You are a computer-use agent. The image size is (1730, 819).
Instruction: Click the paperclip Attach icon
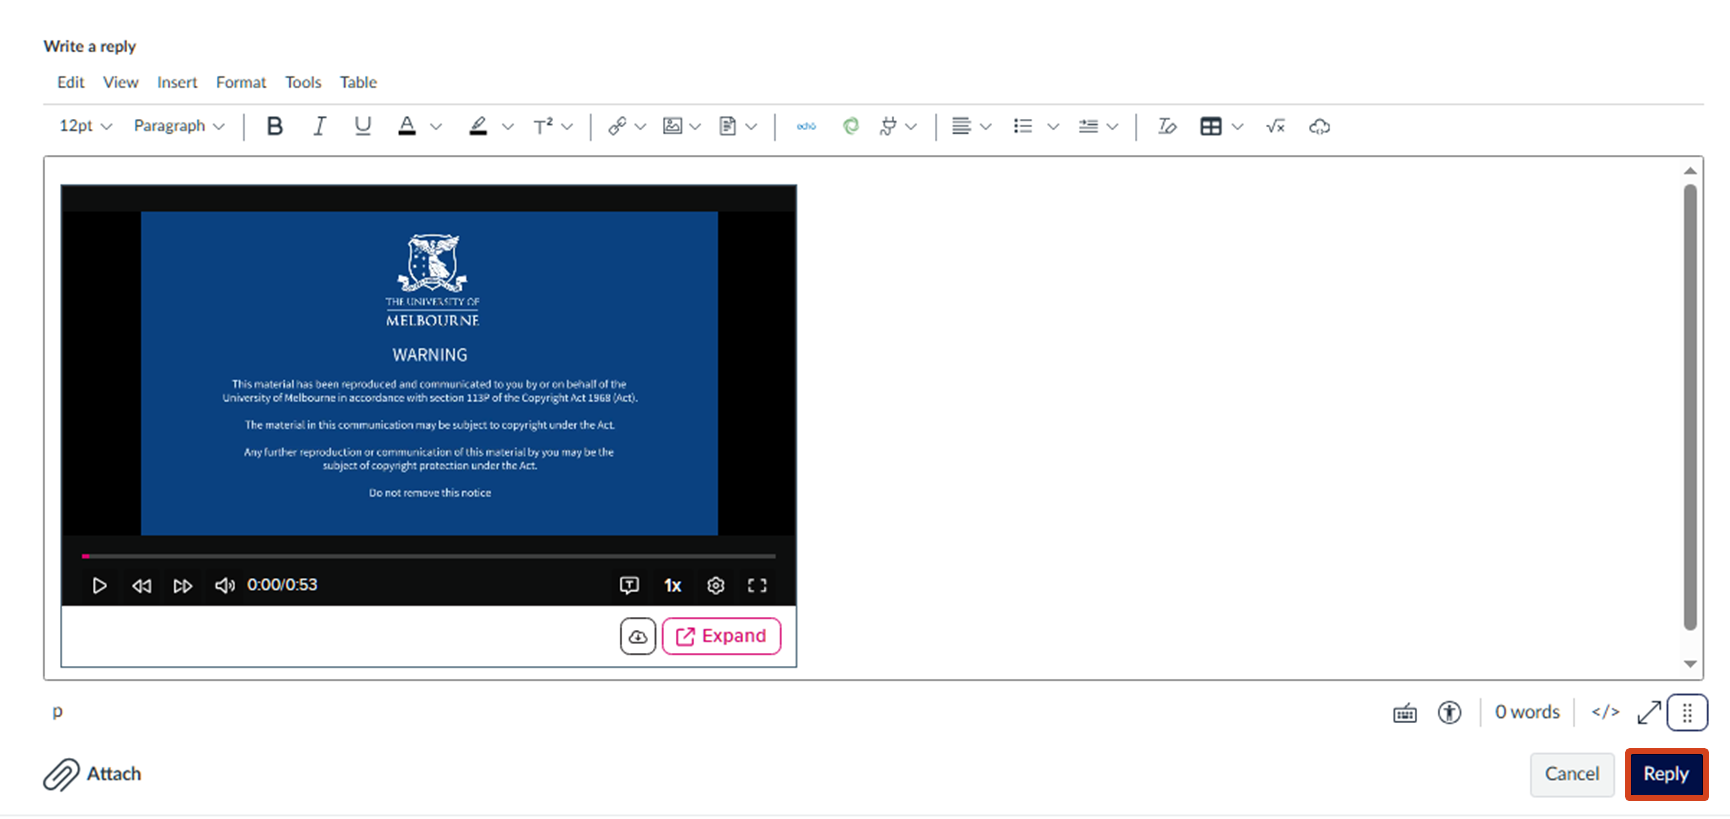point(61,774)
